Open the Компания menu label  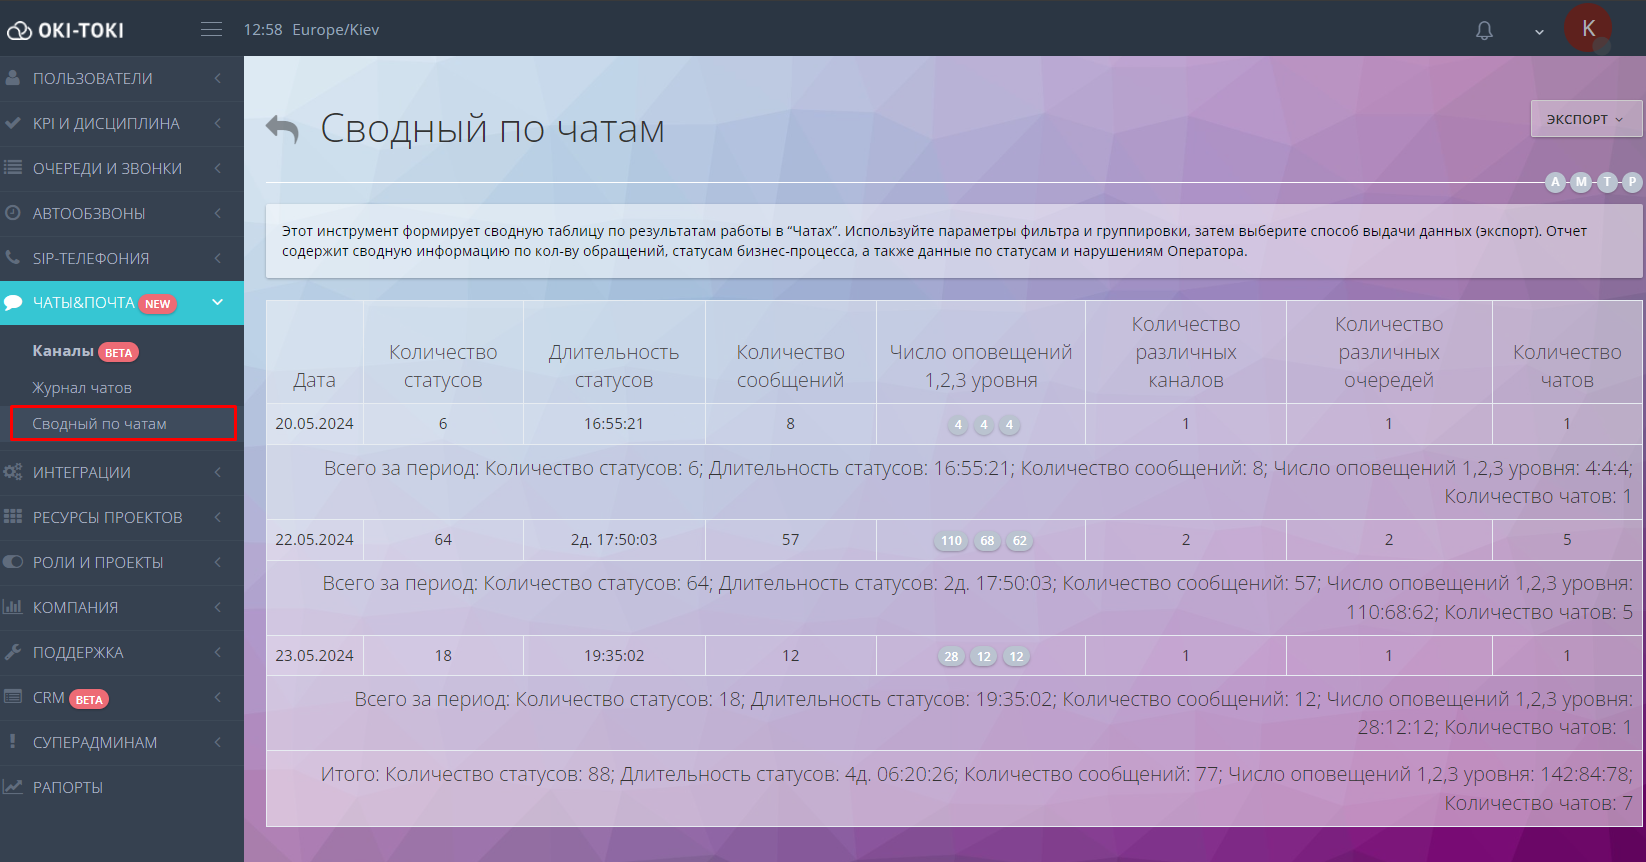[x=75, y=607]
